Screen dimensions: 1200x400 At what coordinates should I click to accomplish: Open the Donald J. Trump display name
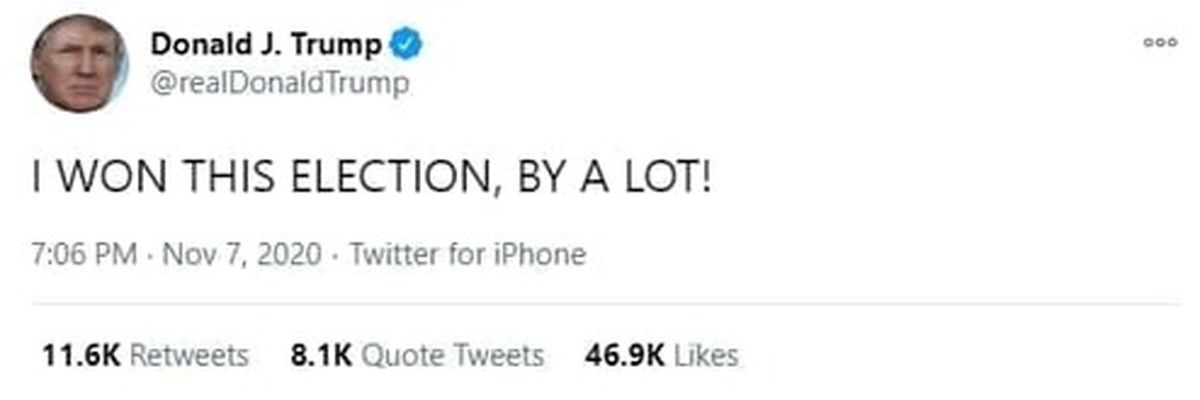click(x=265, y=45)
